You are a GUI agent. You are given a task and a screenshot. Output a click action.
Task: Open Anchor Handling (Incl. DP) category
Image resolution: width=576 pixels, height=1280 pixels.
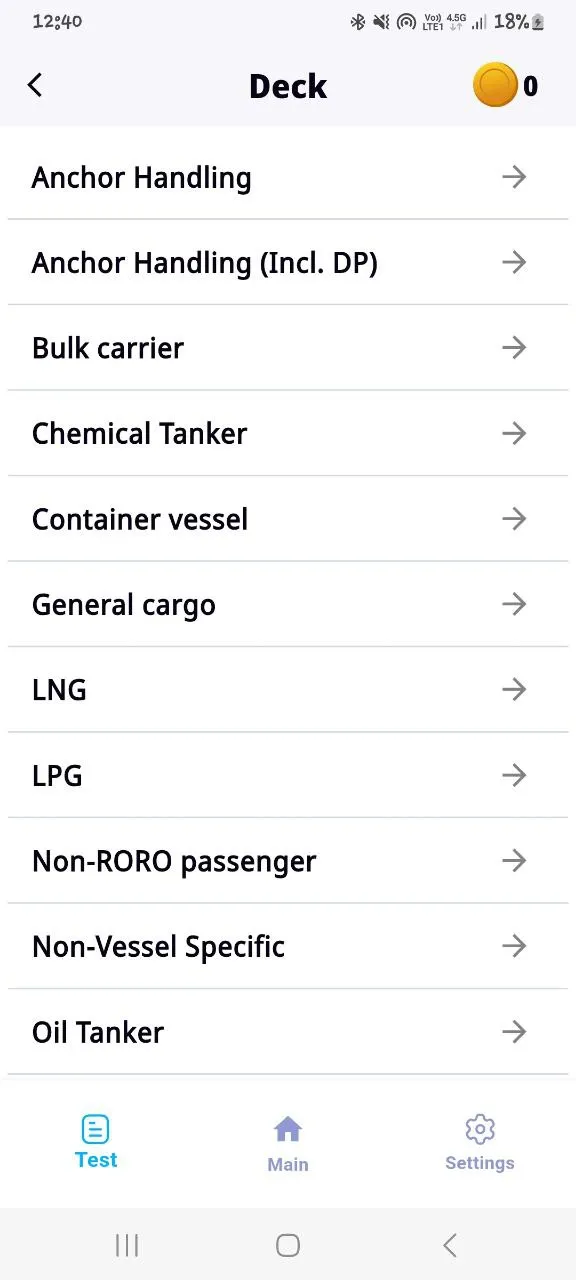point(288,263)
